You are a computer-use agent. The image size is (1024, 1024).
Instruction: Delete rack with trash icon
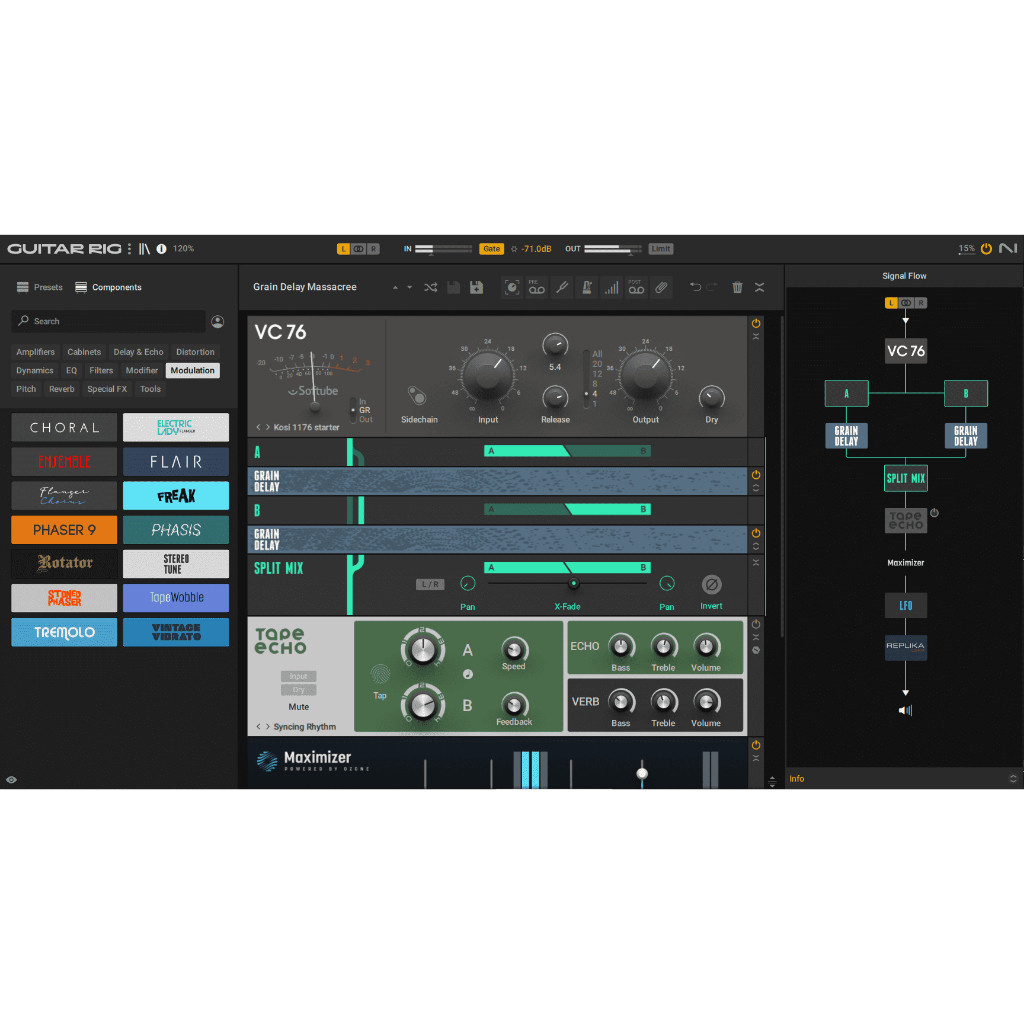click(737, 287)
